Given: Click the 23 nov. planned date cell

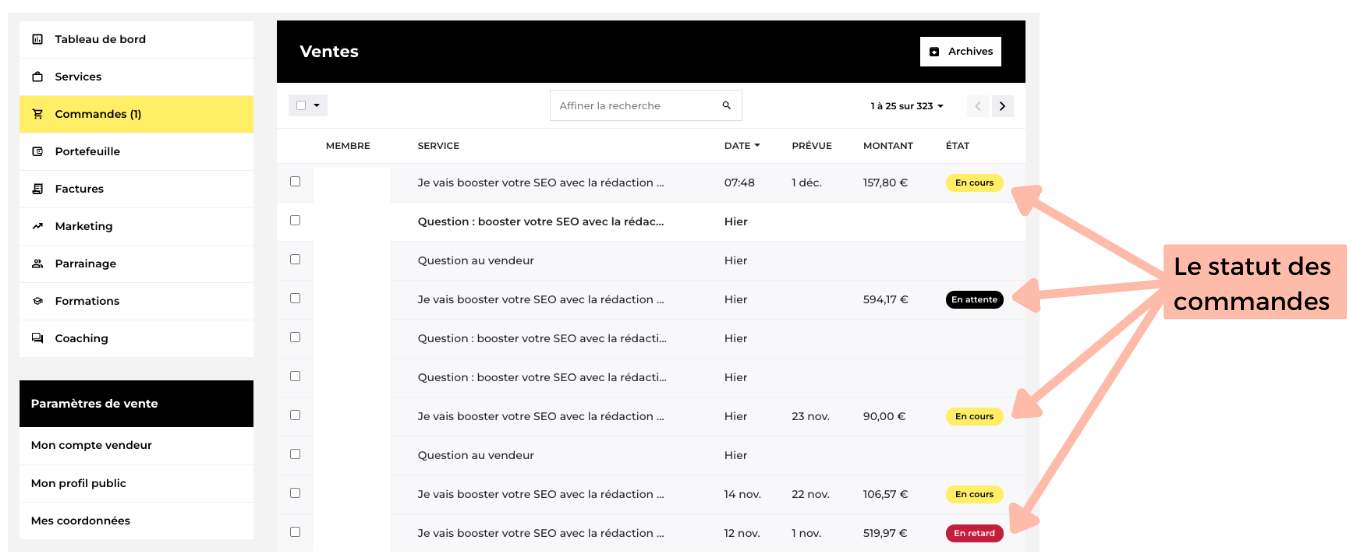Looking at the screenshot, I should [811, 416].
